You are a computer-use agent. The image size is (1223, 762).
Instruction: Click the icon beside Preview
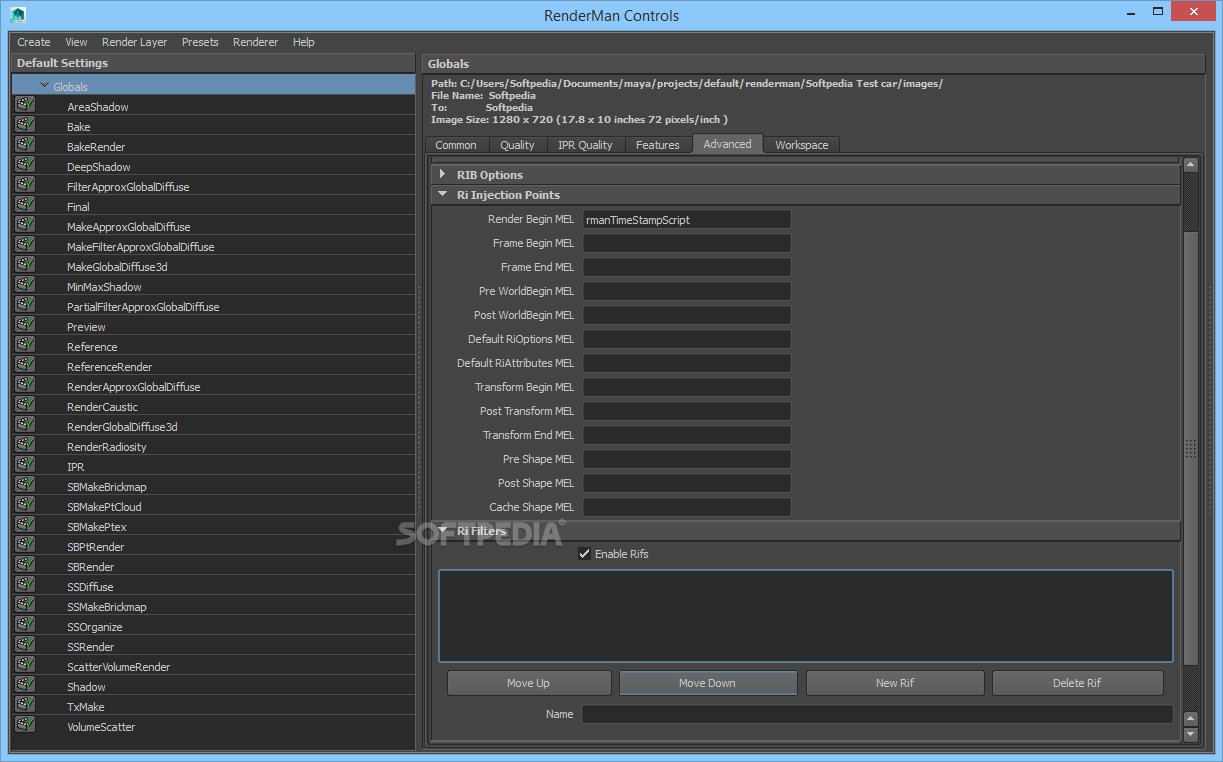25,325
